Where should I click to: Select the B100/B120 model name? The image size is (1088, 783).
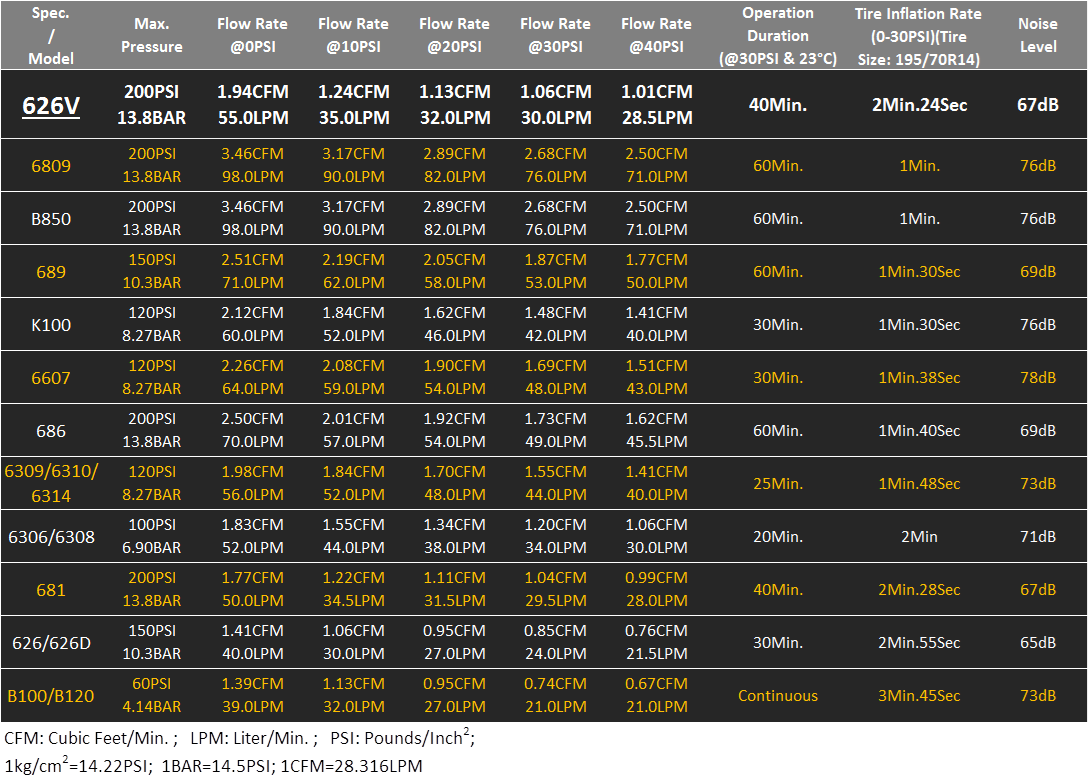(x=51, y=696)
